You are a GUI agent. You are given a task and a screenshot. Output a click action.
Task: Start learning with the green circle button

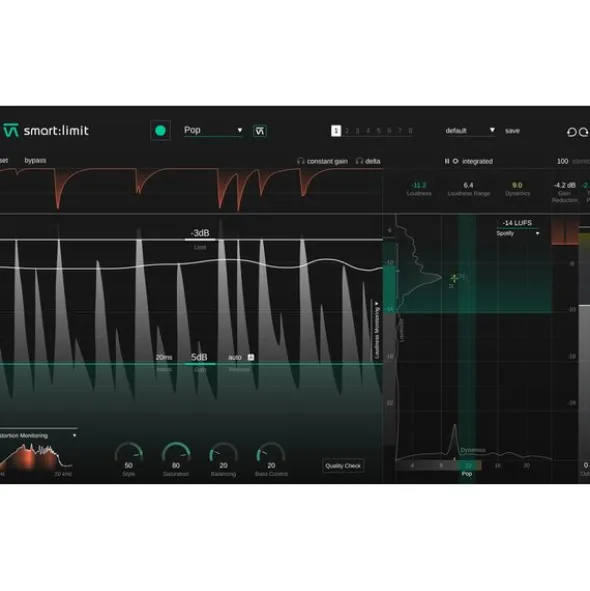(160, 130)
